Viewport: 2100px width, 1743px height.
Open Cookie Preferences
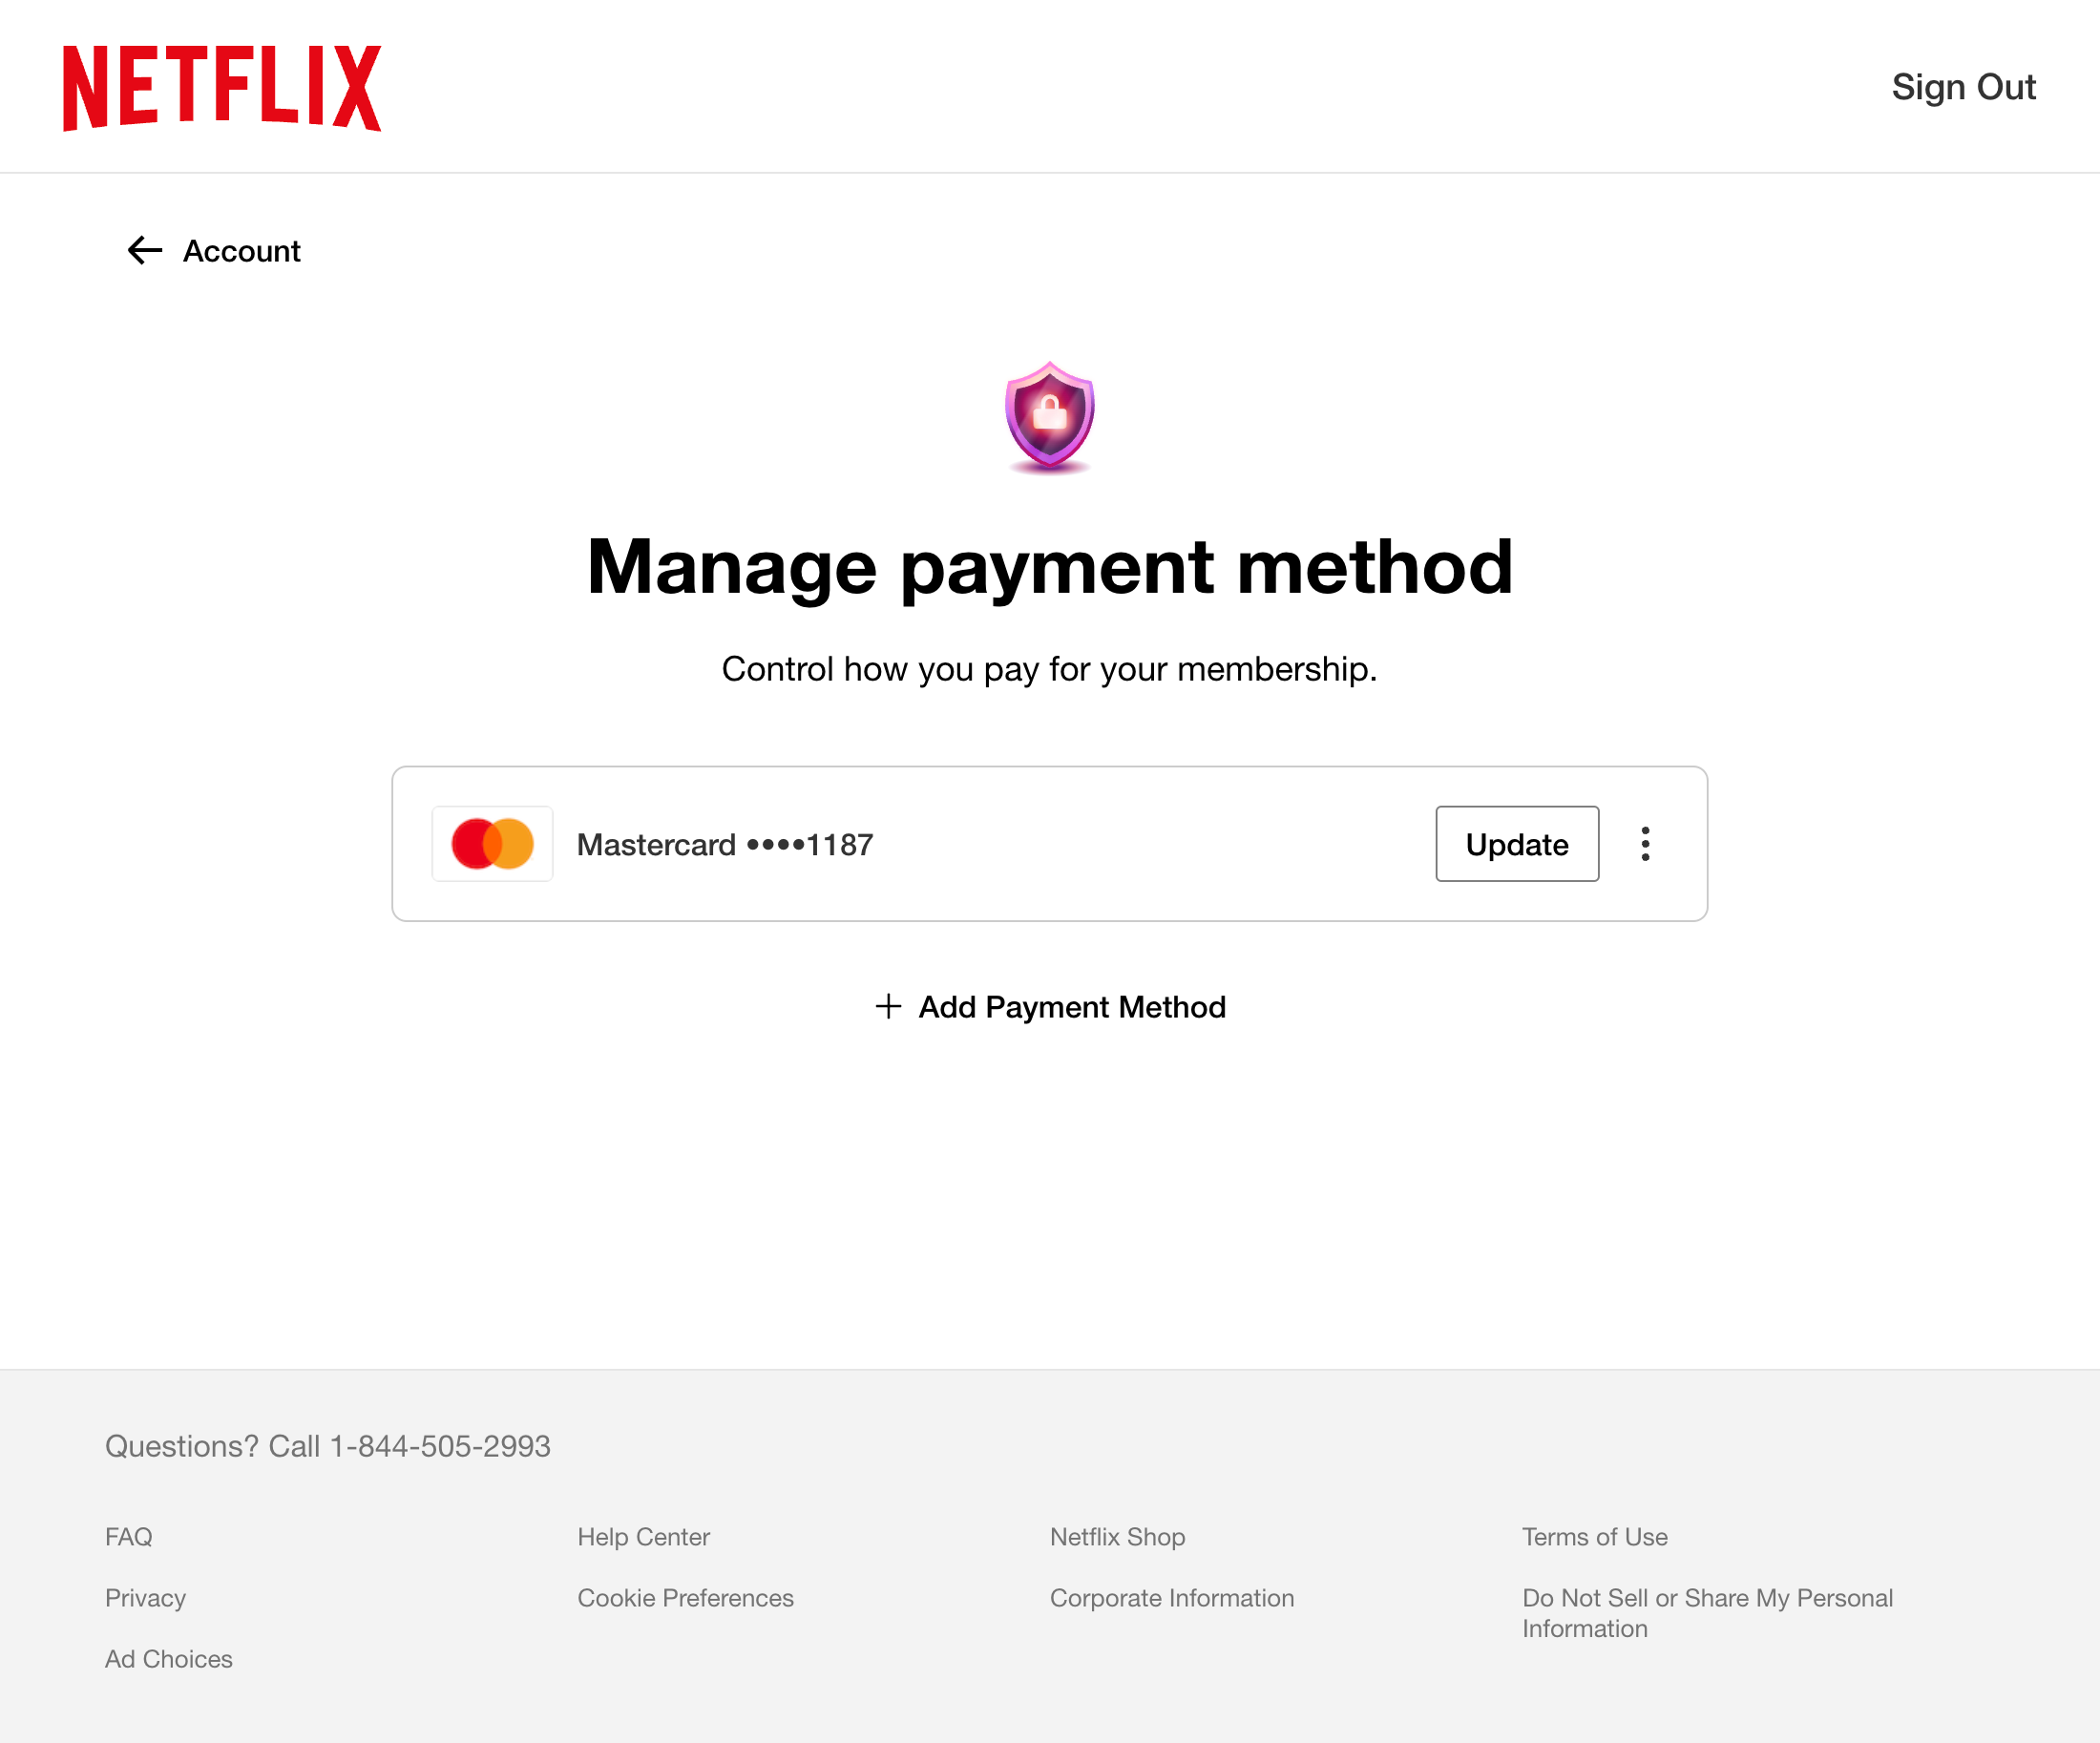[x=685, y=1598]
